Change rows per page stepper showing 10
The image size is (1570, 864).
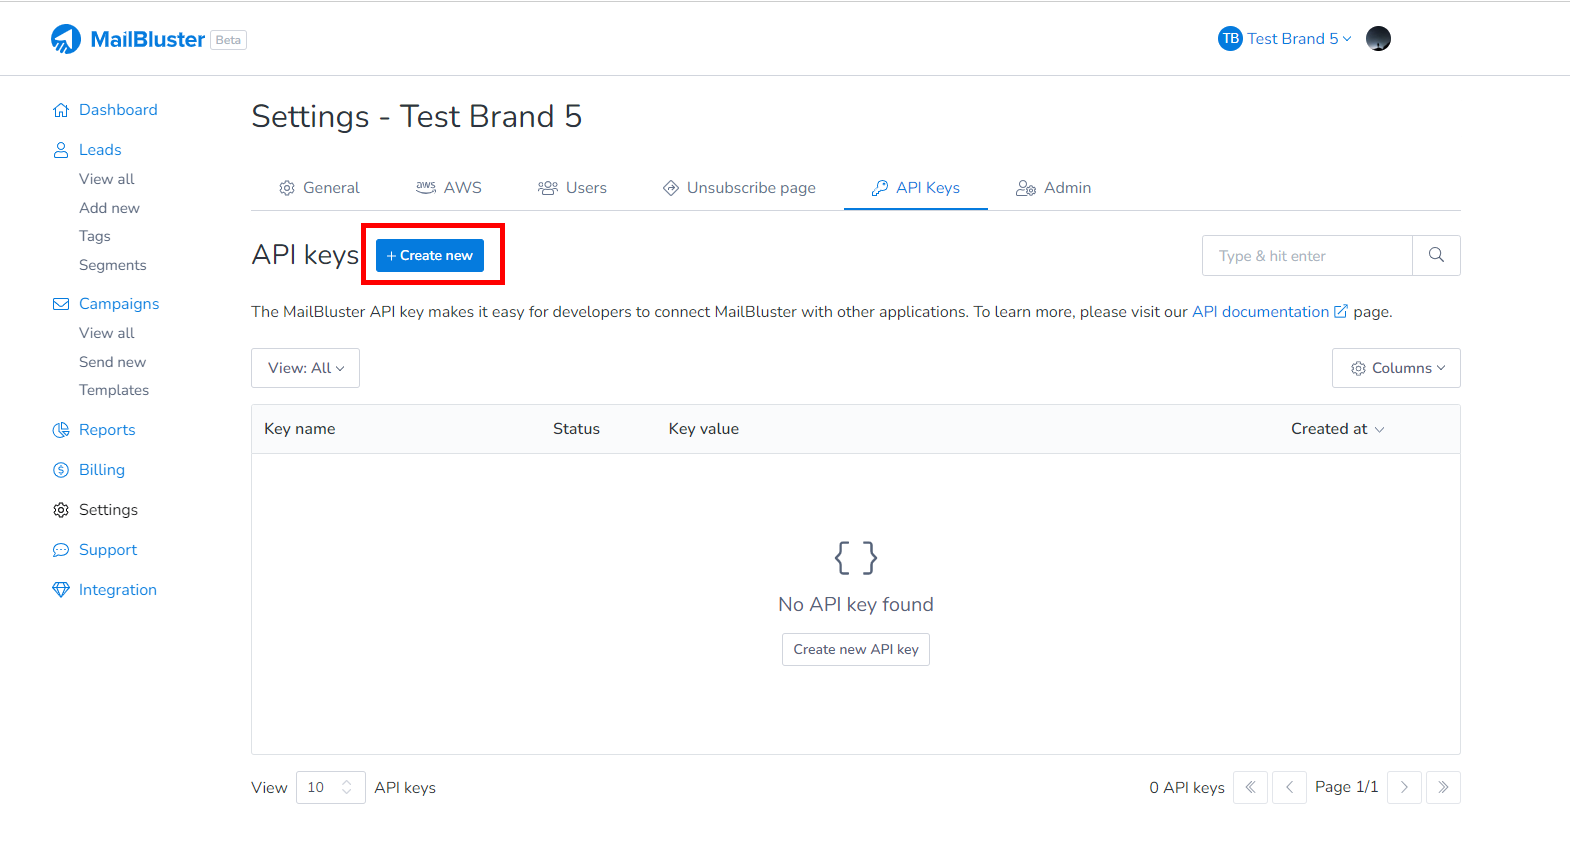click(x=331, y=788)
